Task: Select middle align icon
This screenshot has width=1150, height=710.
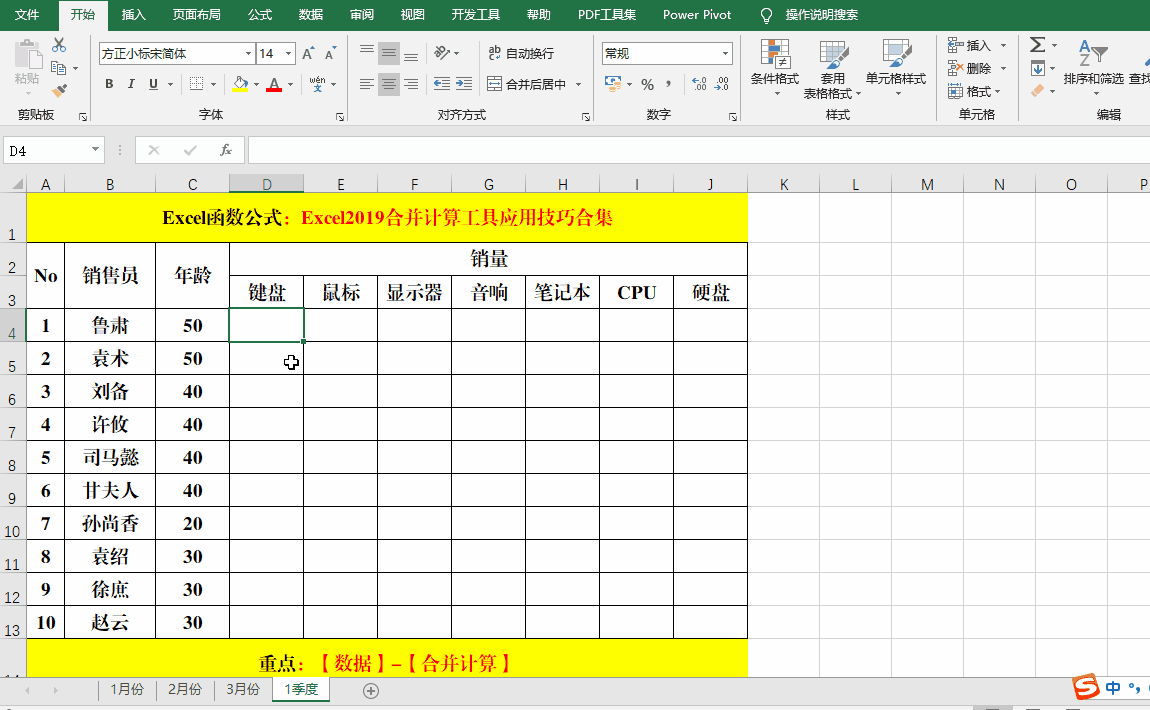Action: coord(389,53)
